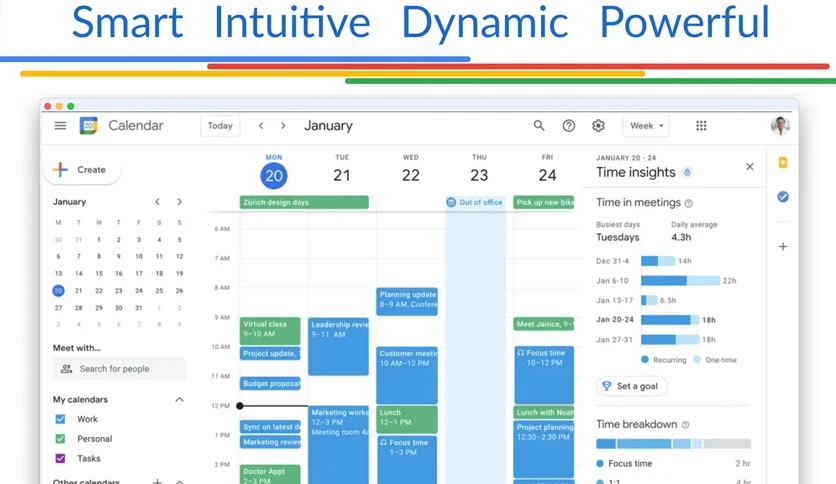Screen dimensions: 836x484
Task: Go to previous week arrow in header
Action: click(x=261, y=126)
